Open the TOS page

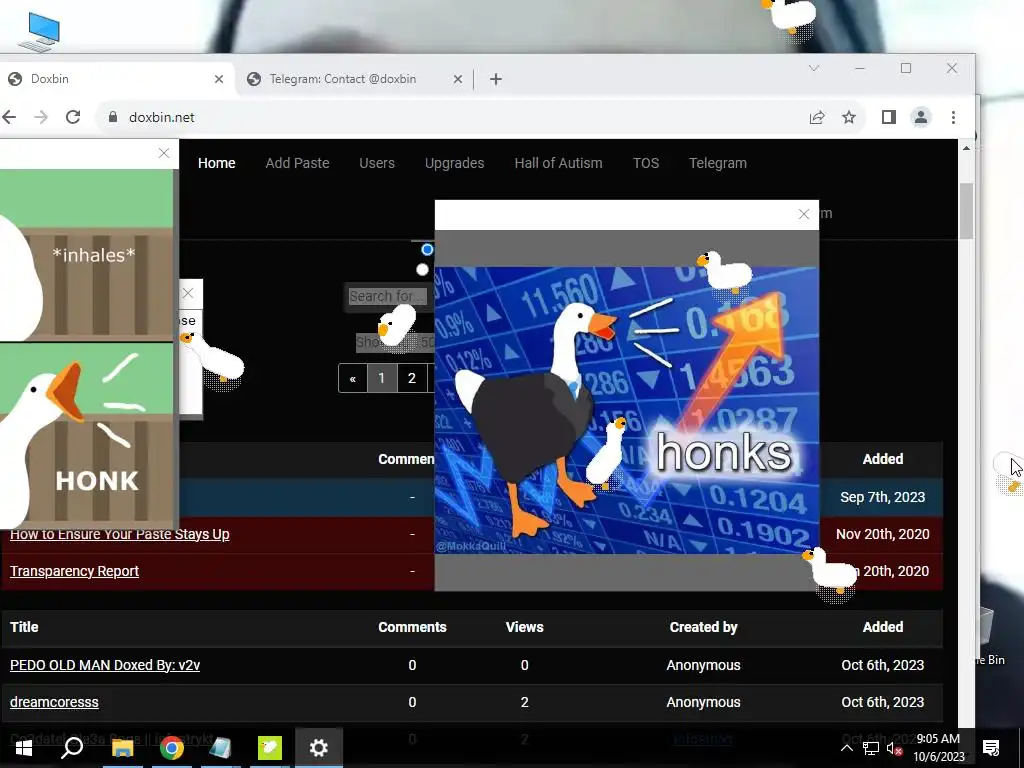(x=646, y=163)
